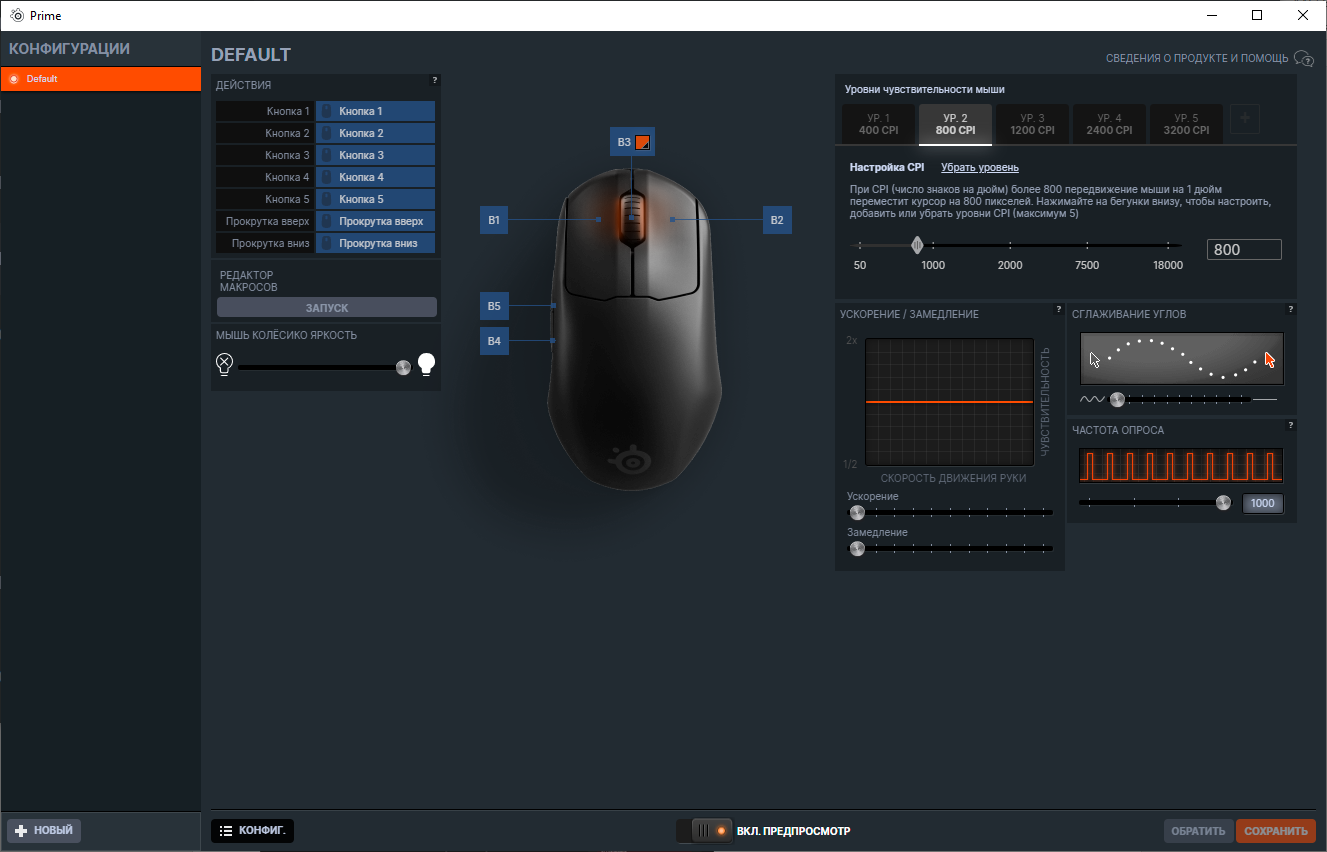
Task: Click the Кнопка 1 row label
Action: click(265, 111)
